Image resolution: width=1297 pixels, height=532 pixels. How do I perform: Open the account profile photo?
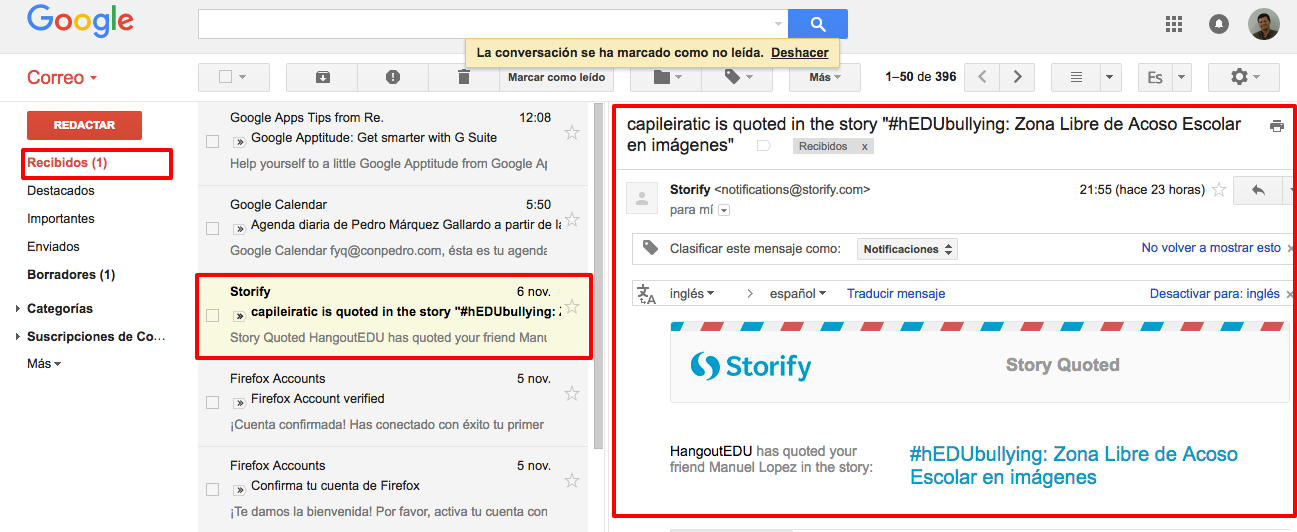pos(1264,24)
